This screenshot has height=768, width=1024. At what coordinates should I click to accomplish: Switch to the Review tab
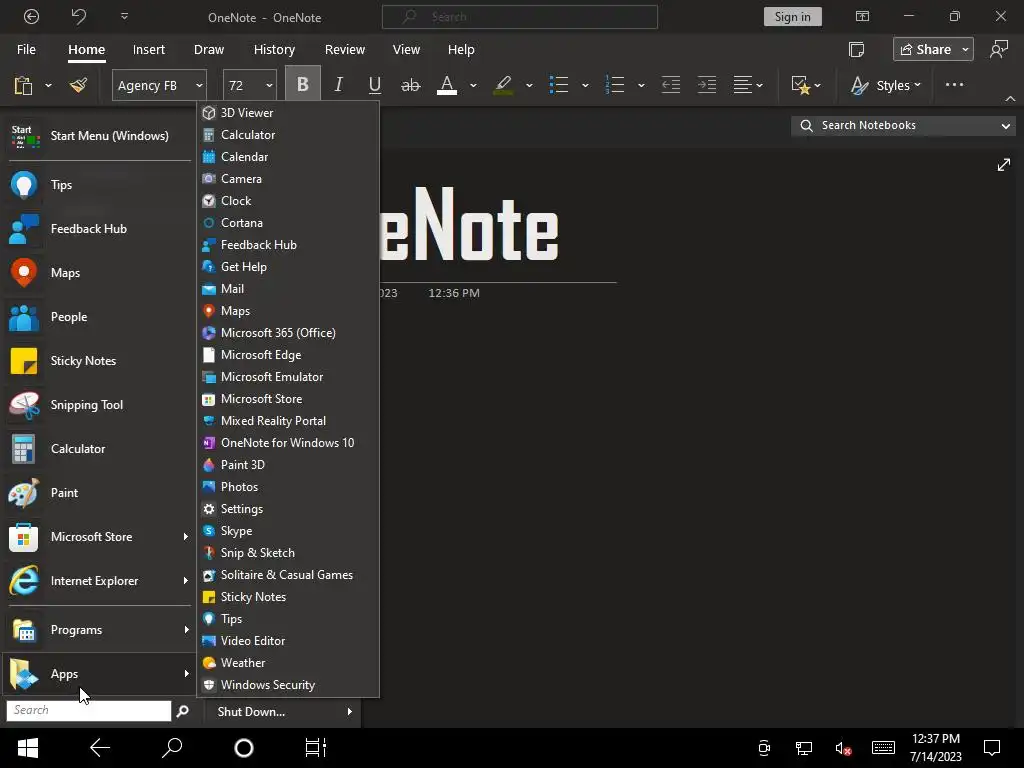(345, 50)
